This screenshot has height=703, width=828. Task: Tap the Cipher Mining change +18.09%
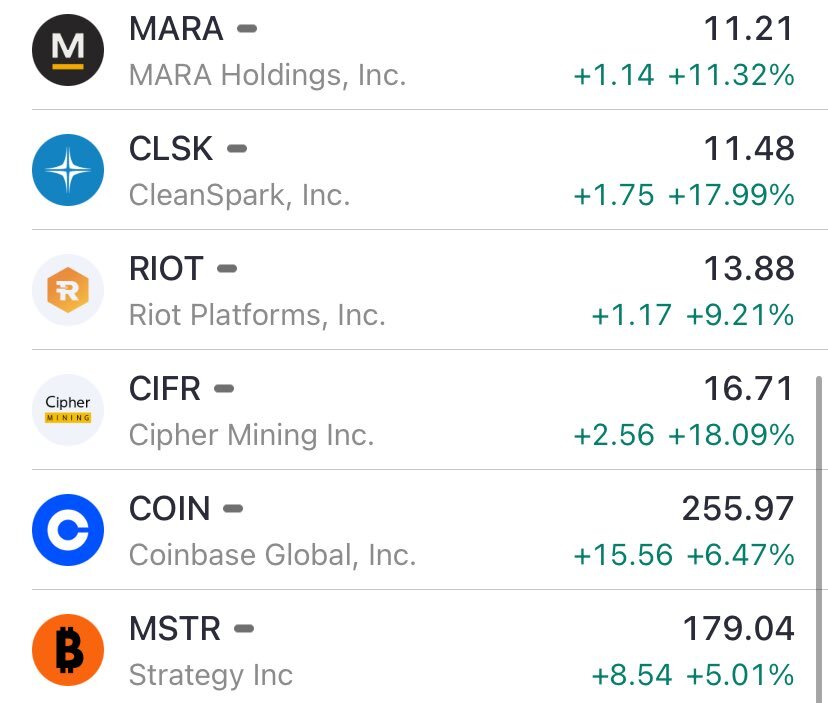click(x=731, y=435)
